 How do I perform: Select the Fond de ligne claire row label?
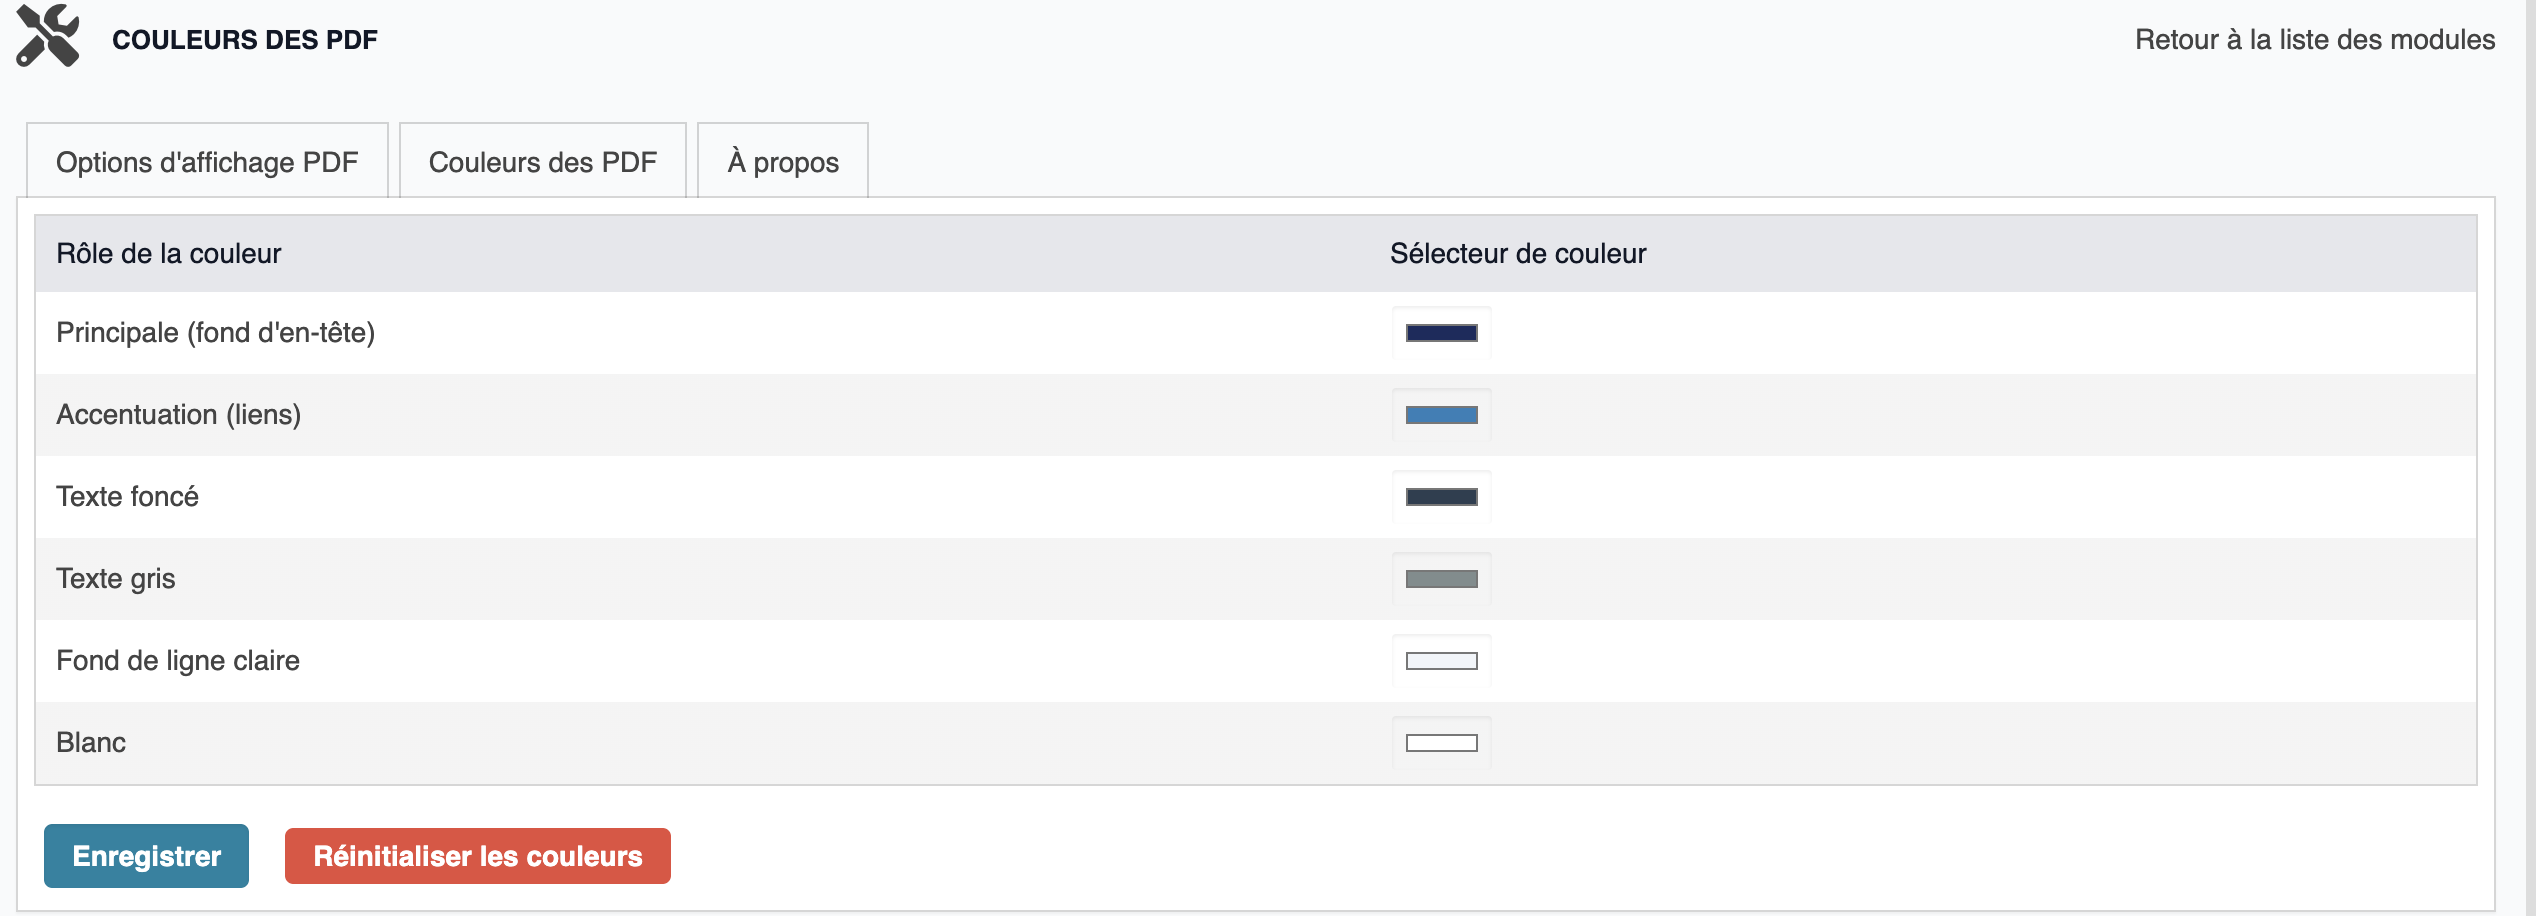click(x=178, y=661)
